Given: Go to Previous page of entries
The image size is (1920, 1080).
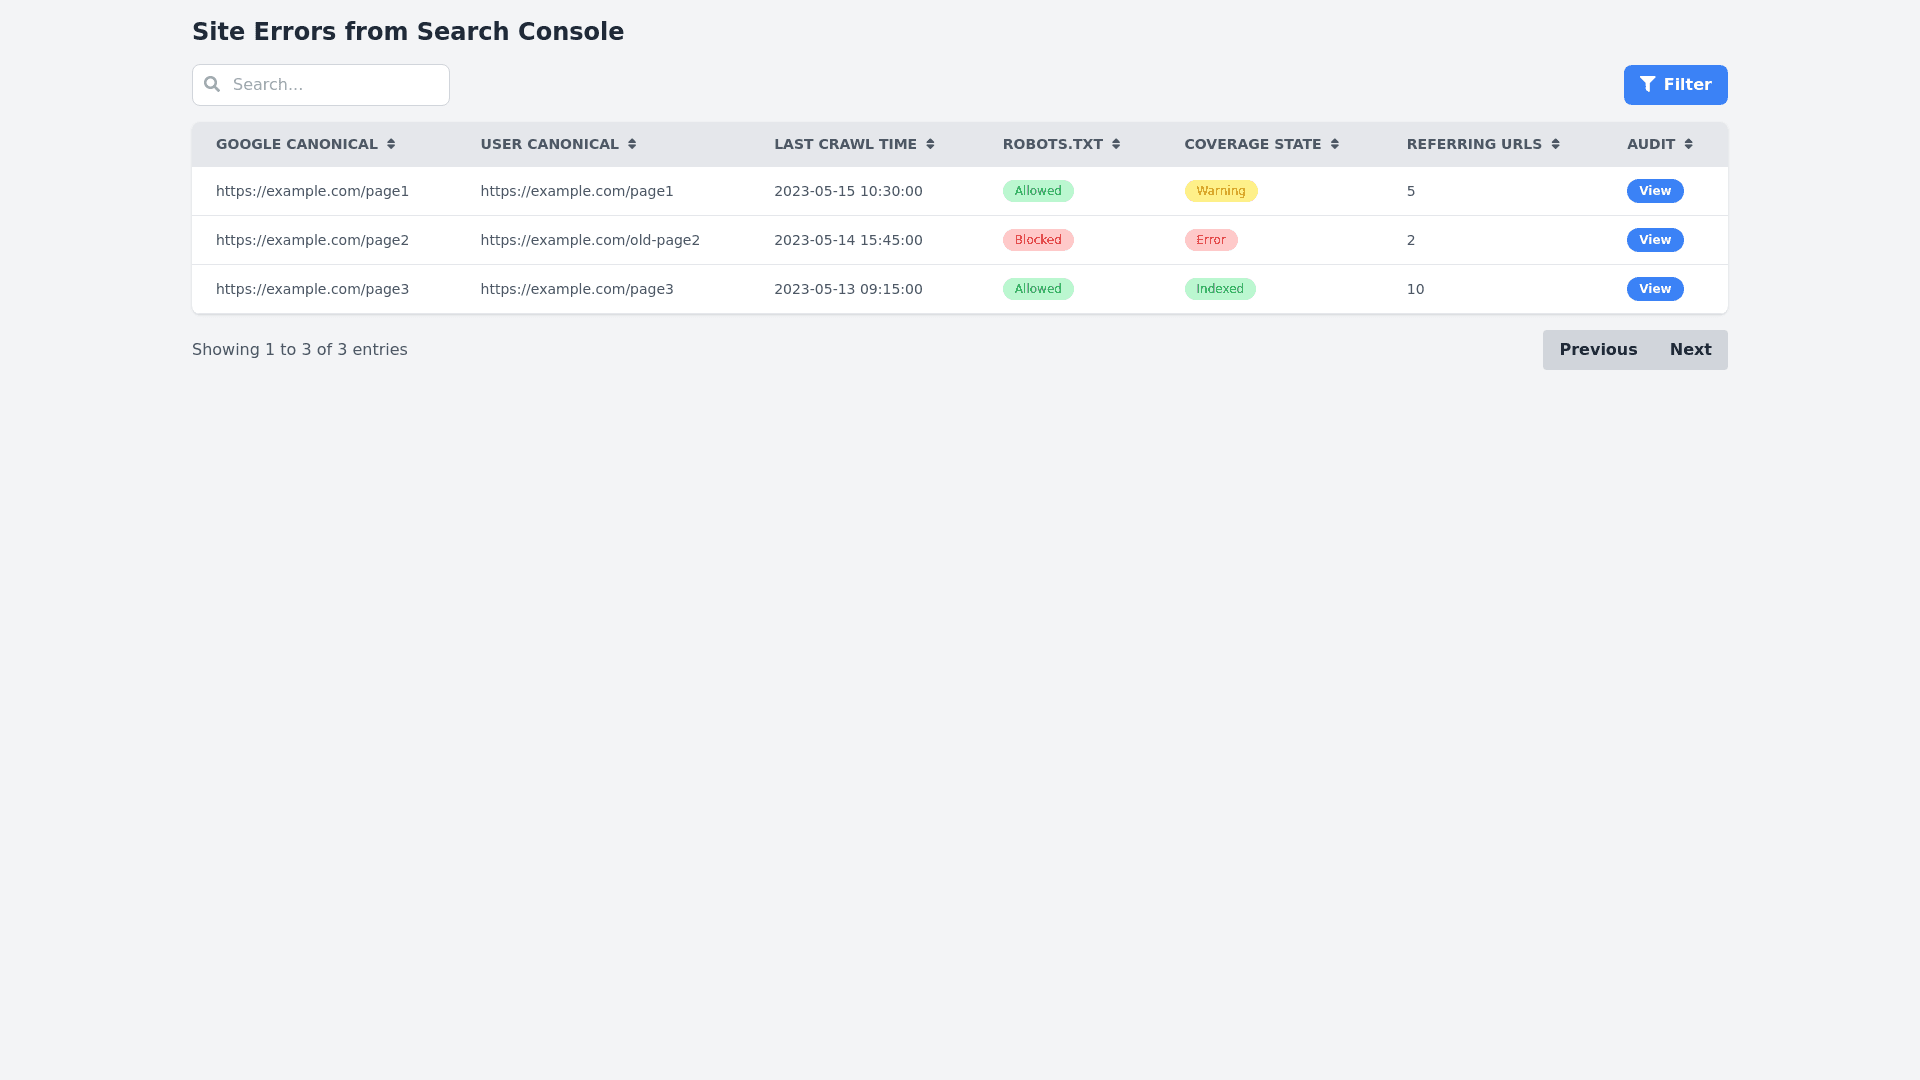Looking at the screenshot, I should [1598, 350].
